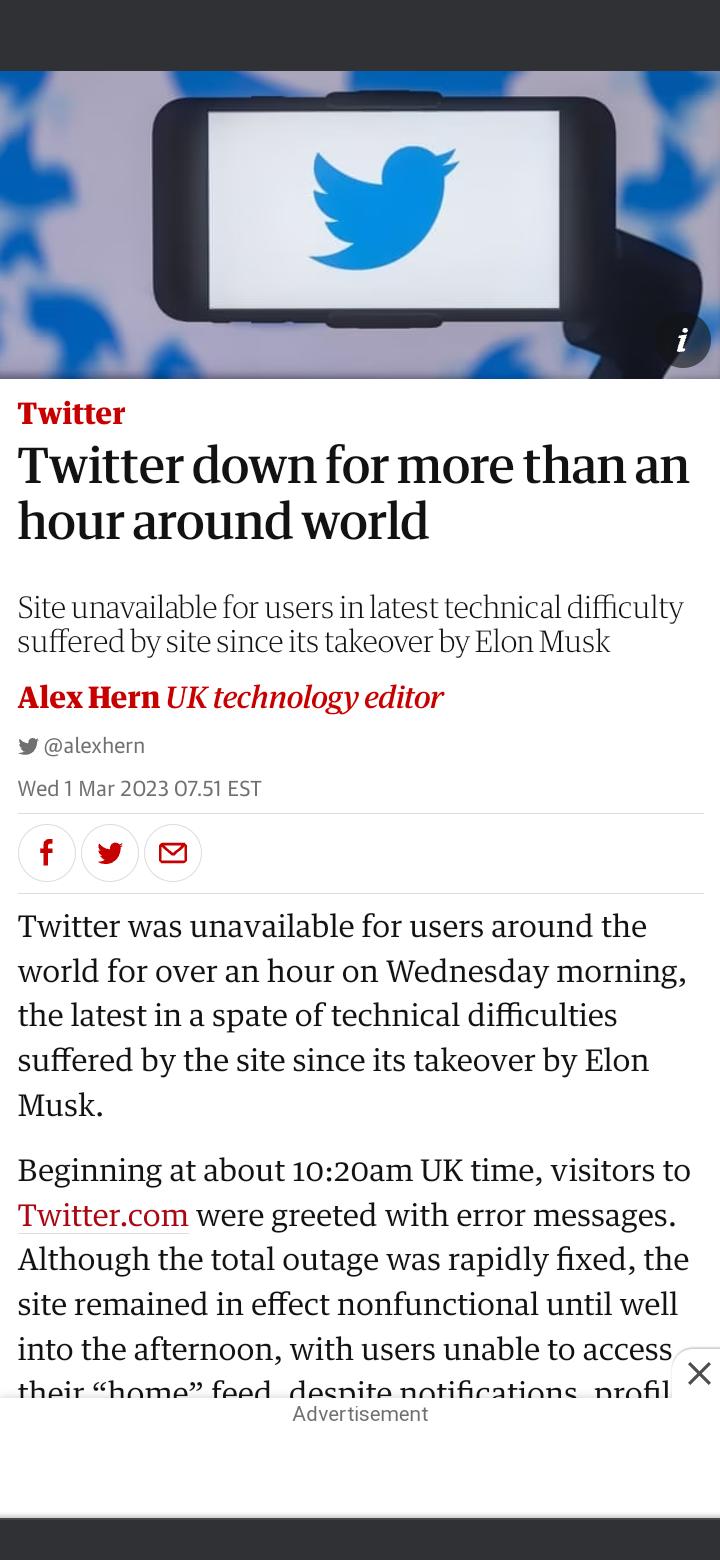Screen dimensions: 720x1560
Task: Show the image caption via the info icon
Action: [x=683, y=341]
